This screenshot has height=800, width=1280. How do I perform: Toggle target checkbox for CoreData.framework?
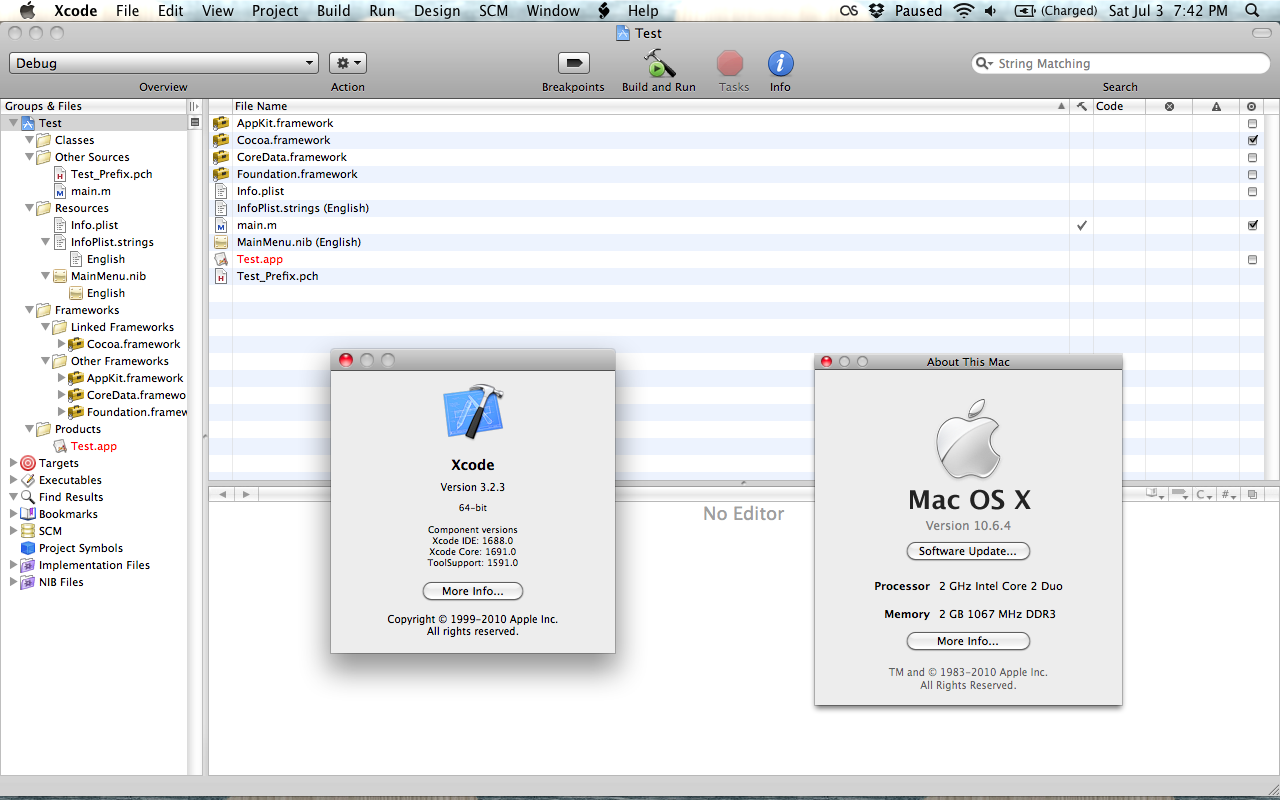1252,157
